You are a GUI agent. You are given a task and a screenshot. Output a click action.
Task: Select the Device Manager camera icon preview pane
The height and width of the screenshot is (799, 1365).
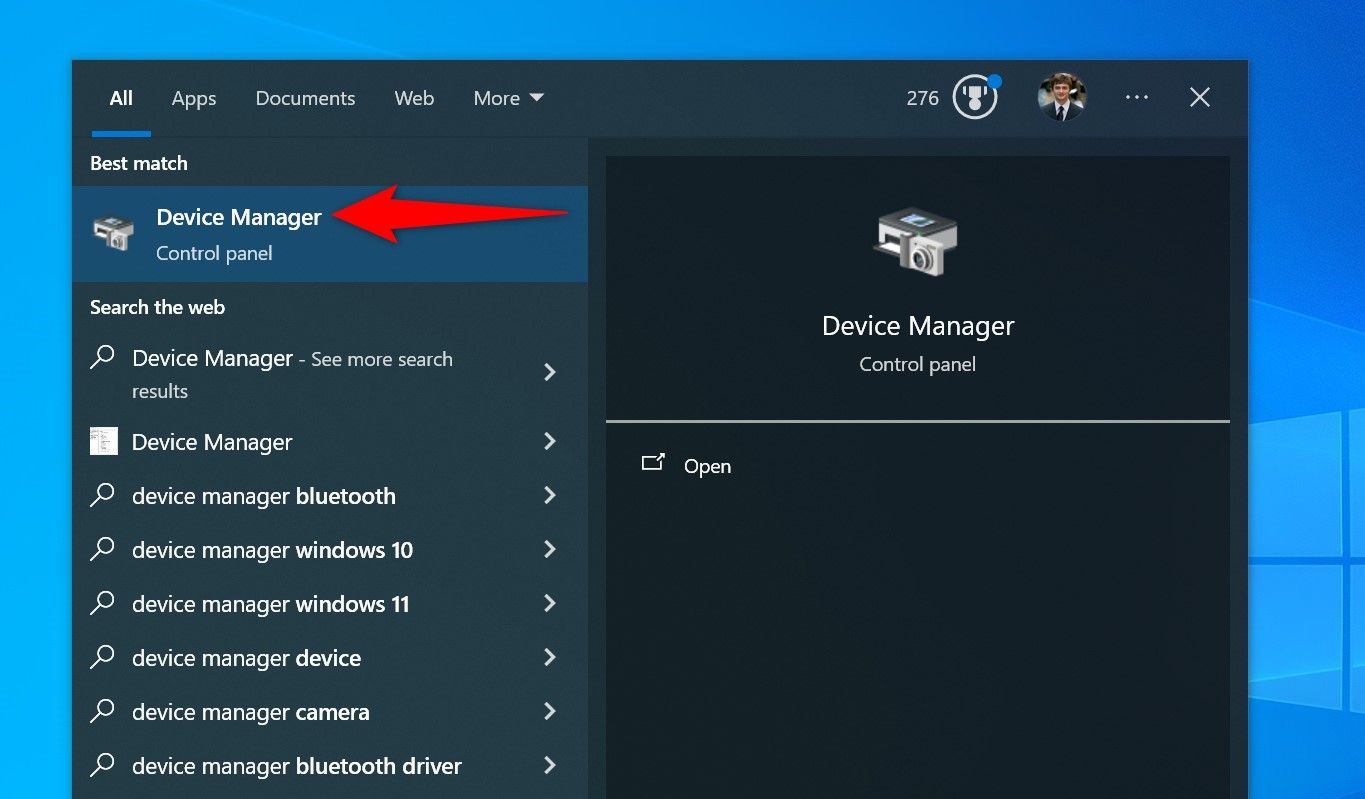coord(917,240)
